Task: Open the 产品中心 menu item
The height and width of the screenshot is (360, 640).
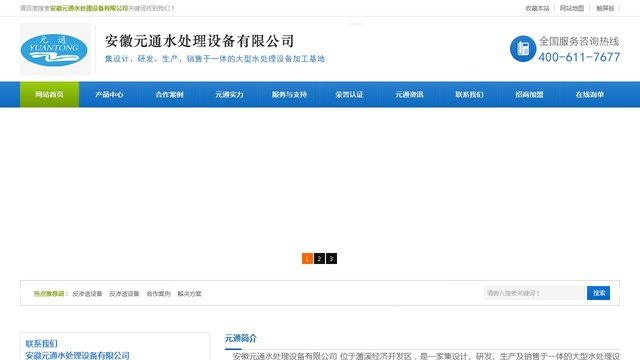Action: [109, 94]
